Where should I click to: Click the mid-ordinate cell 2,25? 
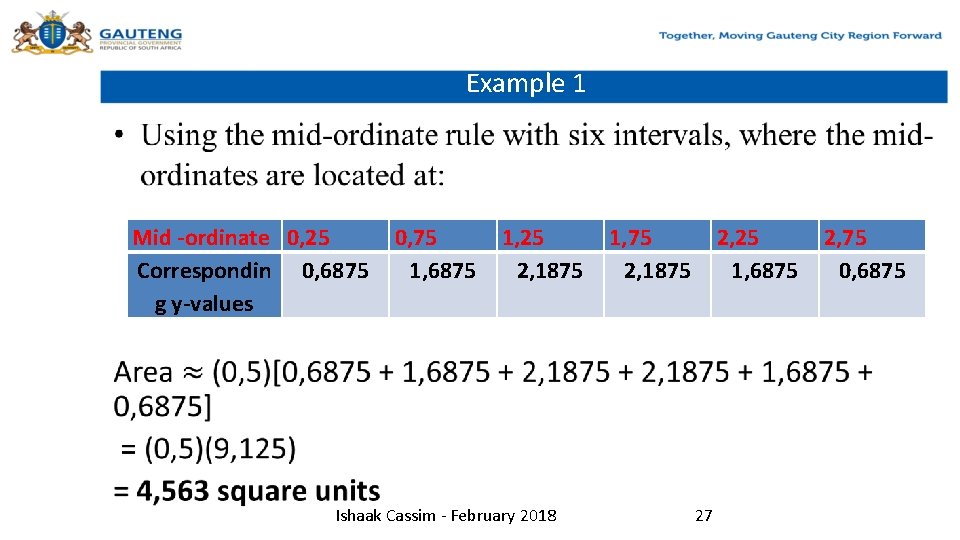pos(765,236)
